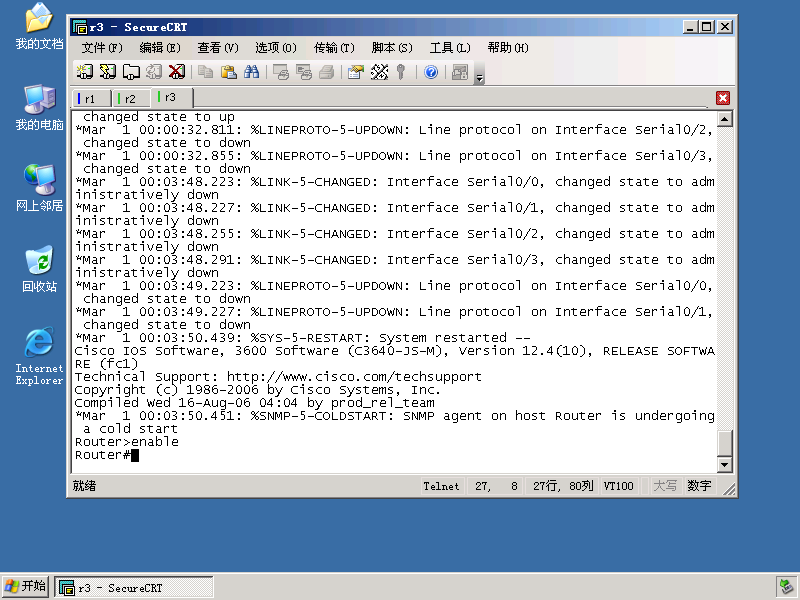Click the Quick Connect lightning icon
This screenshot has width=800, height=600.
pyautogui.click(x=108, y=72)
